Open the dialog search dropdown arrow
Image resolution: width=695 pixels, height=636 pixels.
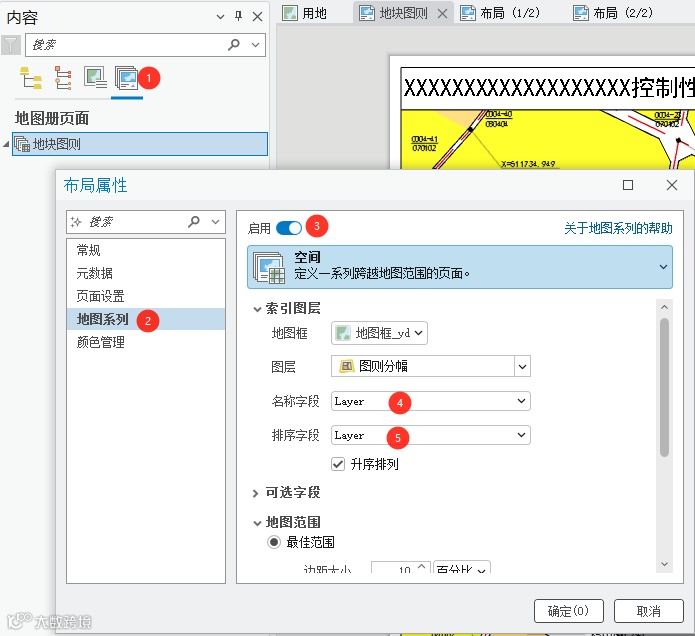point(216,222)
